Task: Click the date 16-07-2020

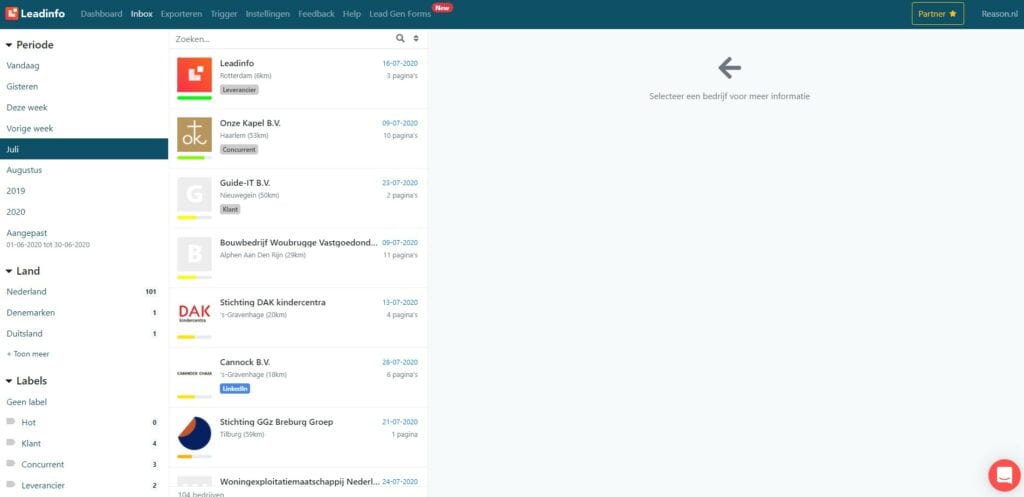Action: [x=400, y=63]
